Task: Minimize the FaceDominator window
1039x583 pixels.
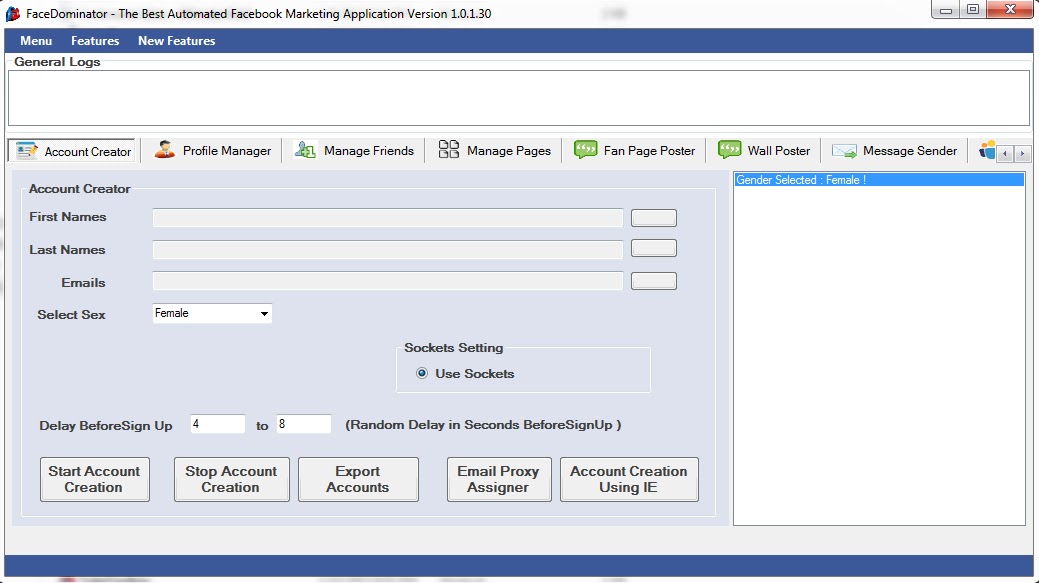Action: [x=946, y=10]
